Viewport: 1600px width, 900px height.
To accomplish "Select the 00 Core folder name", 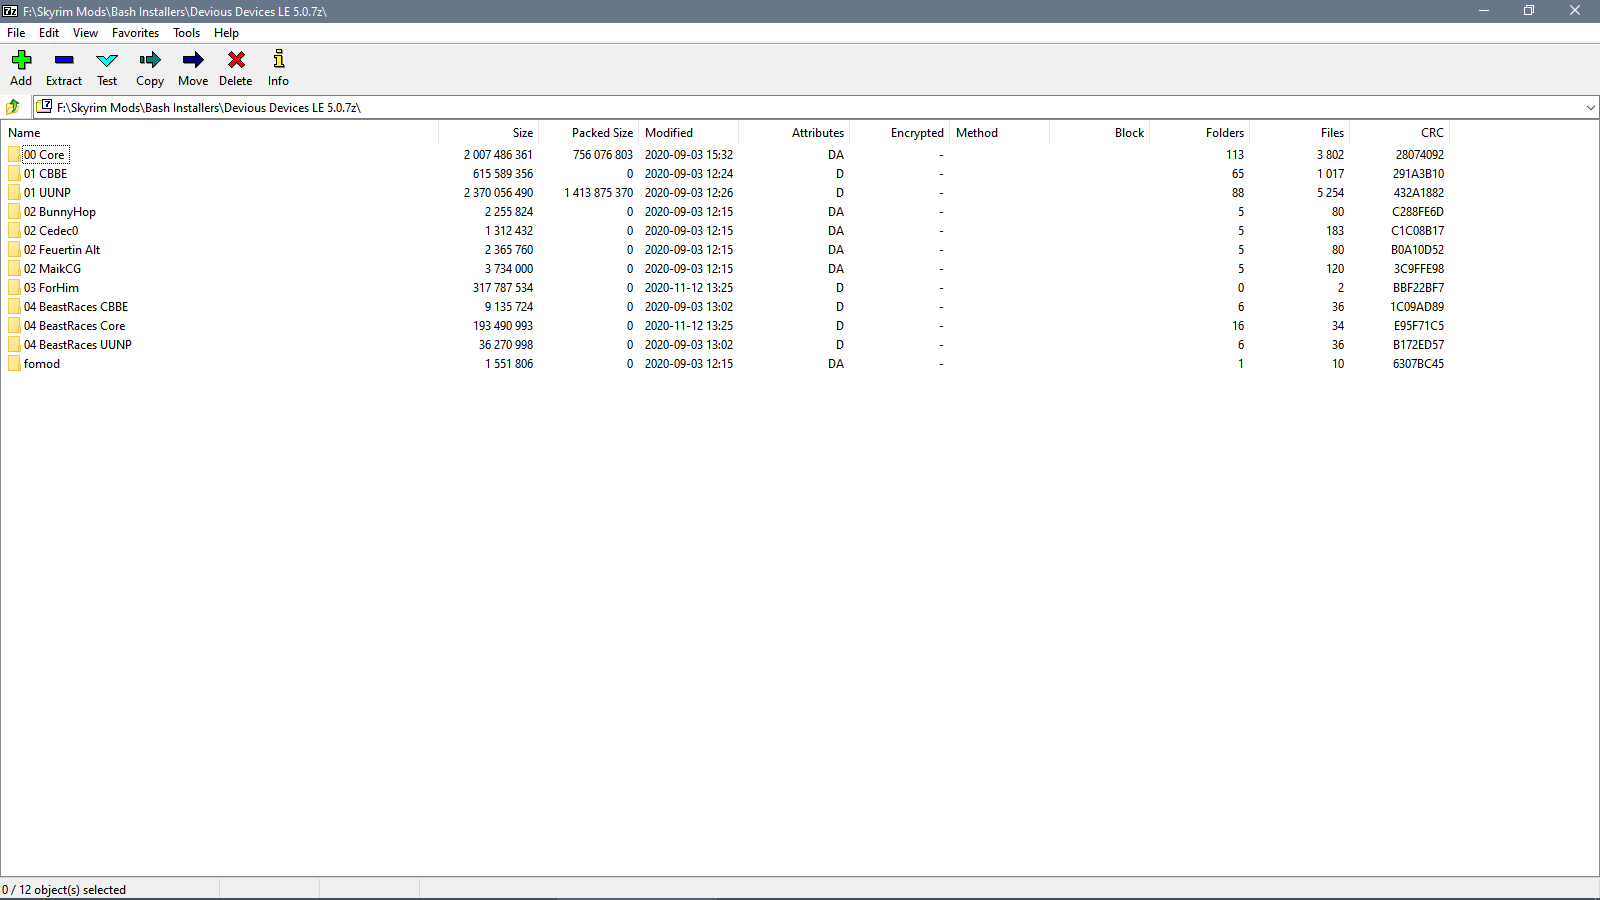I will click(x=44, y=155).
